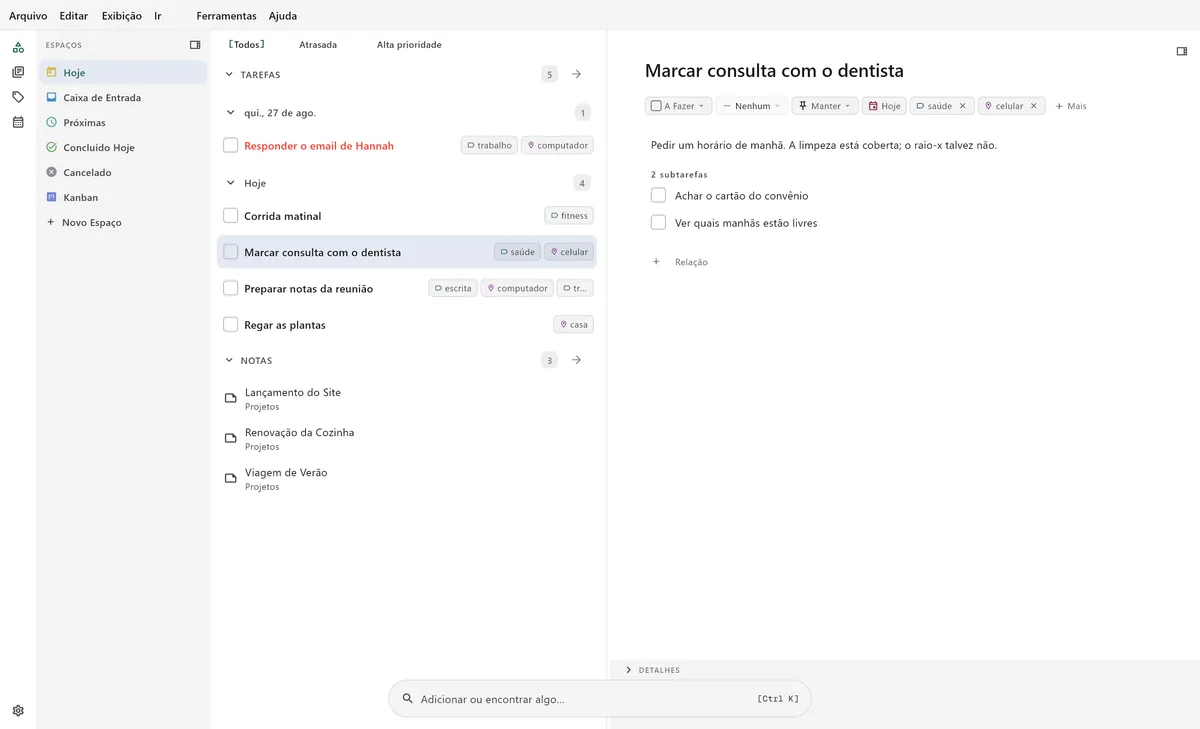Click the Hoje date chip

point(884,106)
